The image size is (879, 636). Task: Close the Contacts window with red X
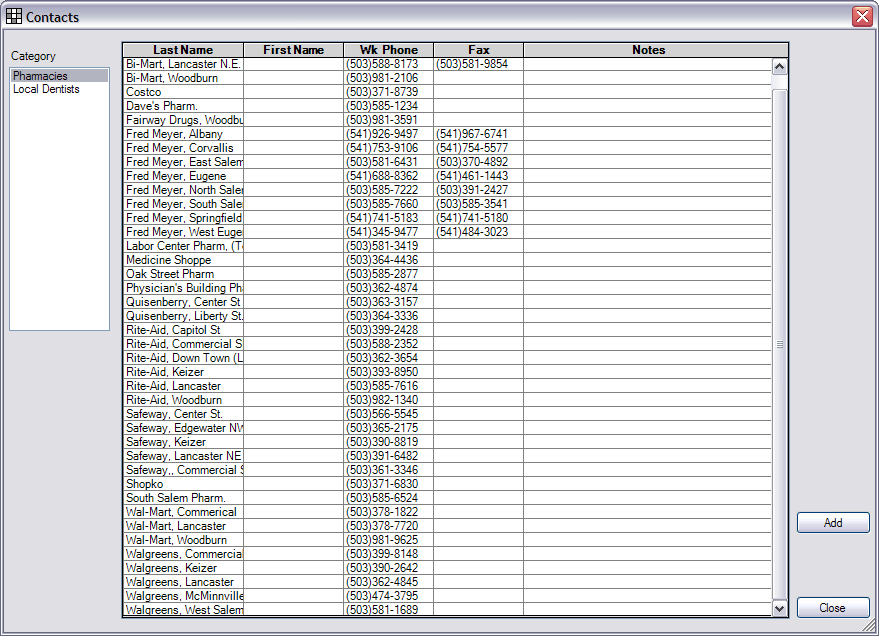[x=862, y=16]
